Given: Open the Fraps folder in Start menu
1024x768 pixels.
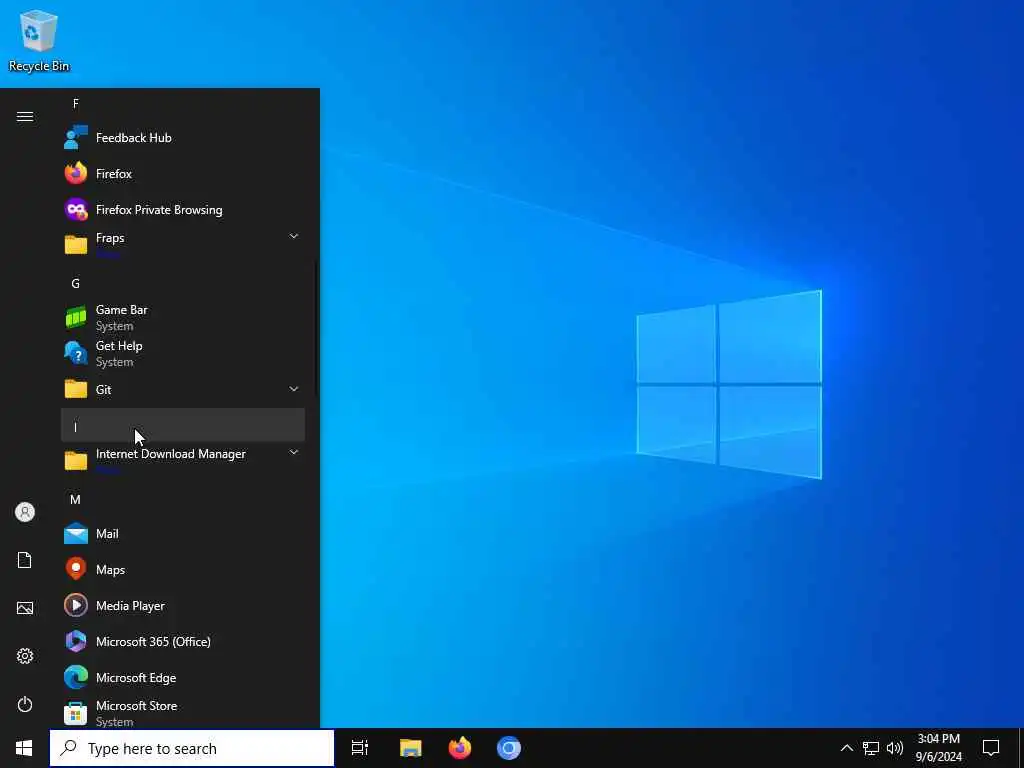Looking at the screenshot, I should pos(183,245).
